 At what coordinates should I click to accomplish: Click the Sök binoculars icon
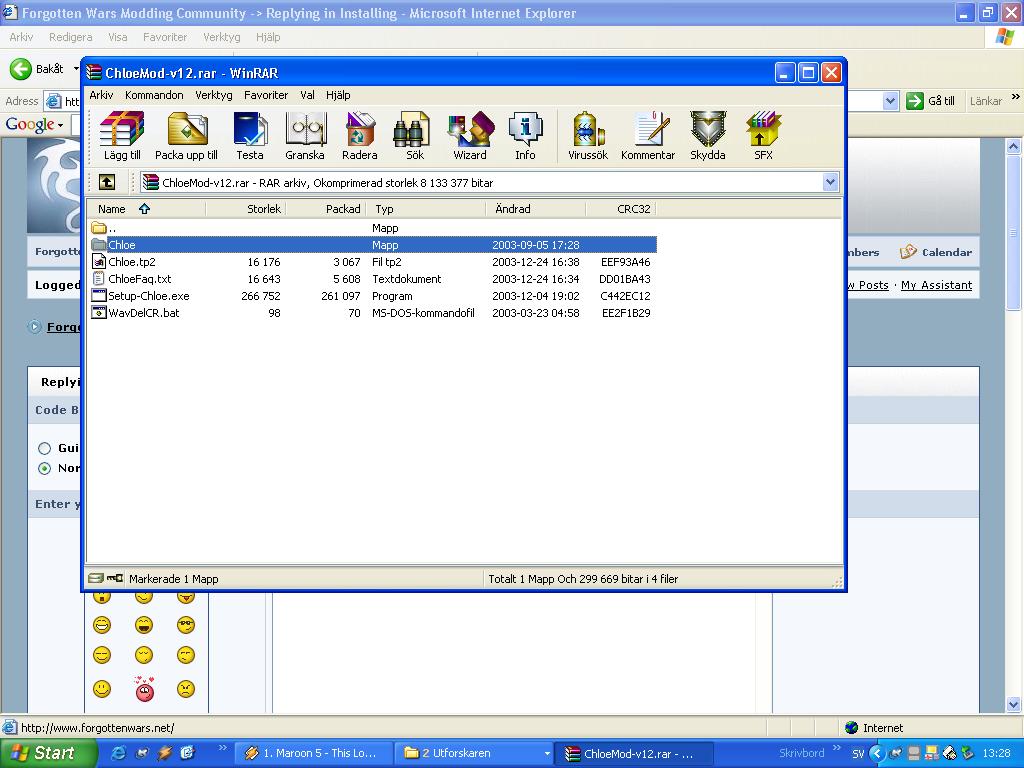pyautogui.click(x=415, y=136)
